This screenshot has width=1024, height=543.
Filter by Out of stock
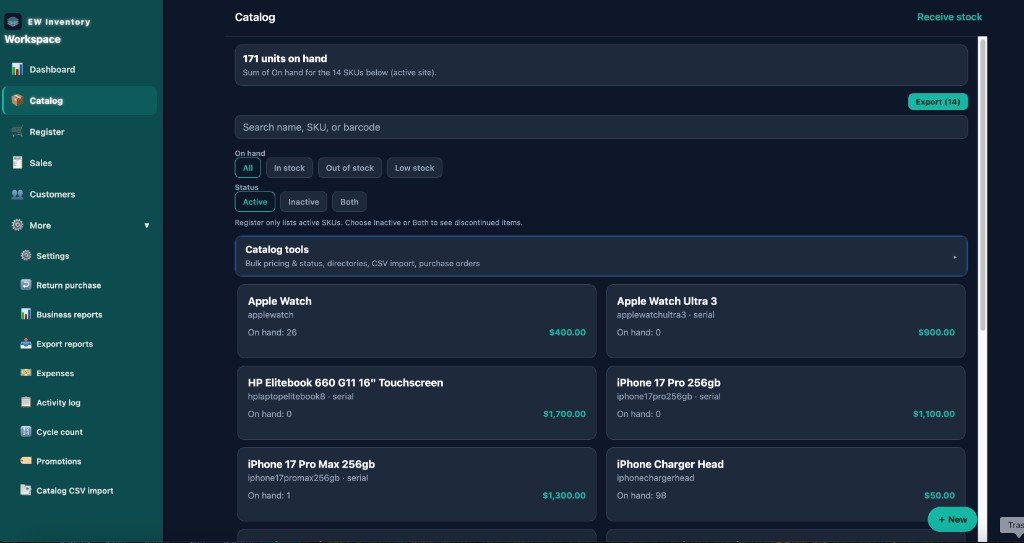click(349, 168)
